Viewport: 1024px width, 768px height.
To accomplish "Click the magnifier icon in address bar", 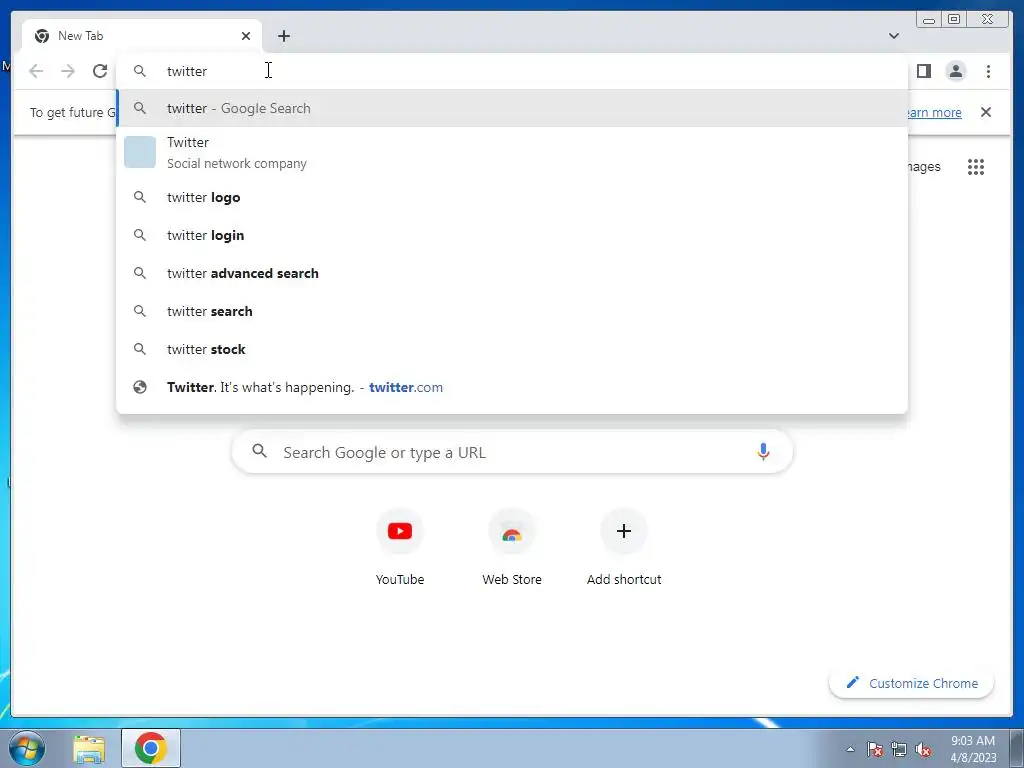I will coord(140,71).
